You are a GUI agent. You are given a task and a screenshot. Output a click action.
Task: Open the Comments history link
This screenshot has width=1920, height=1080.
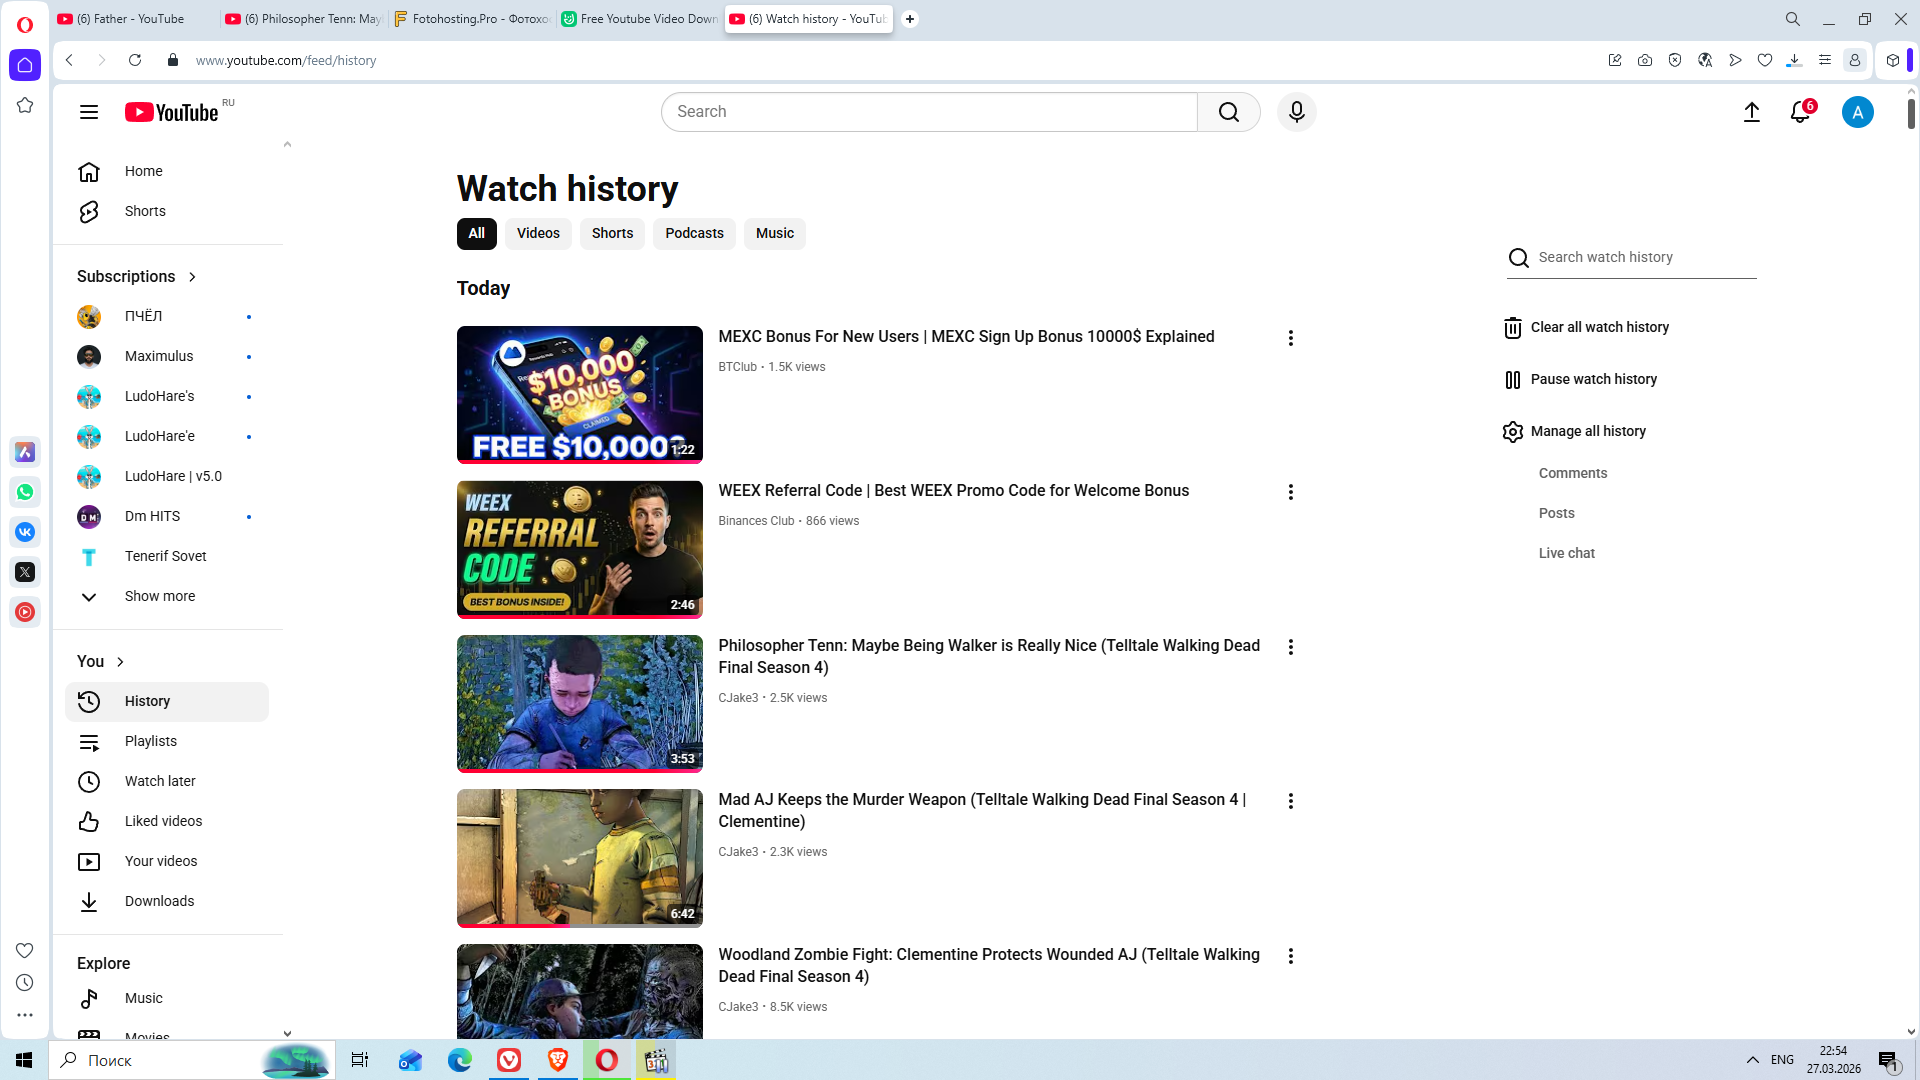[1572, 473]
